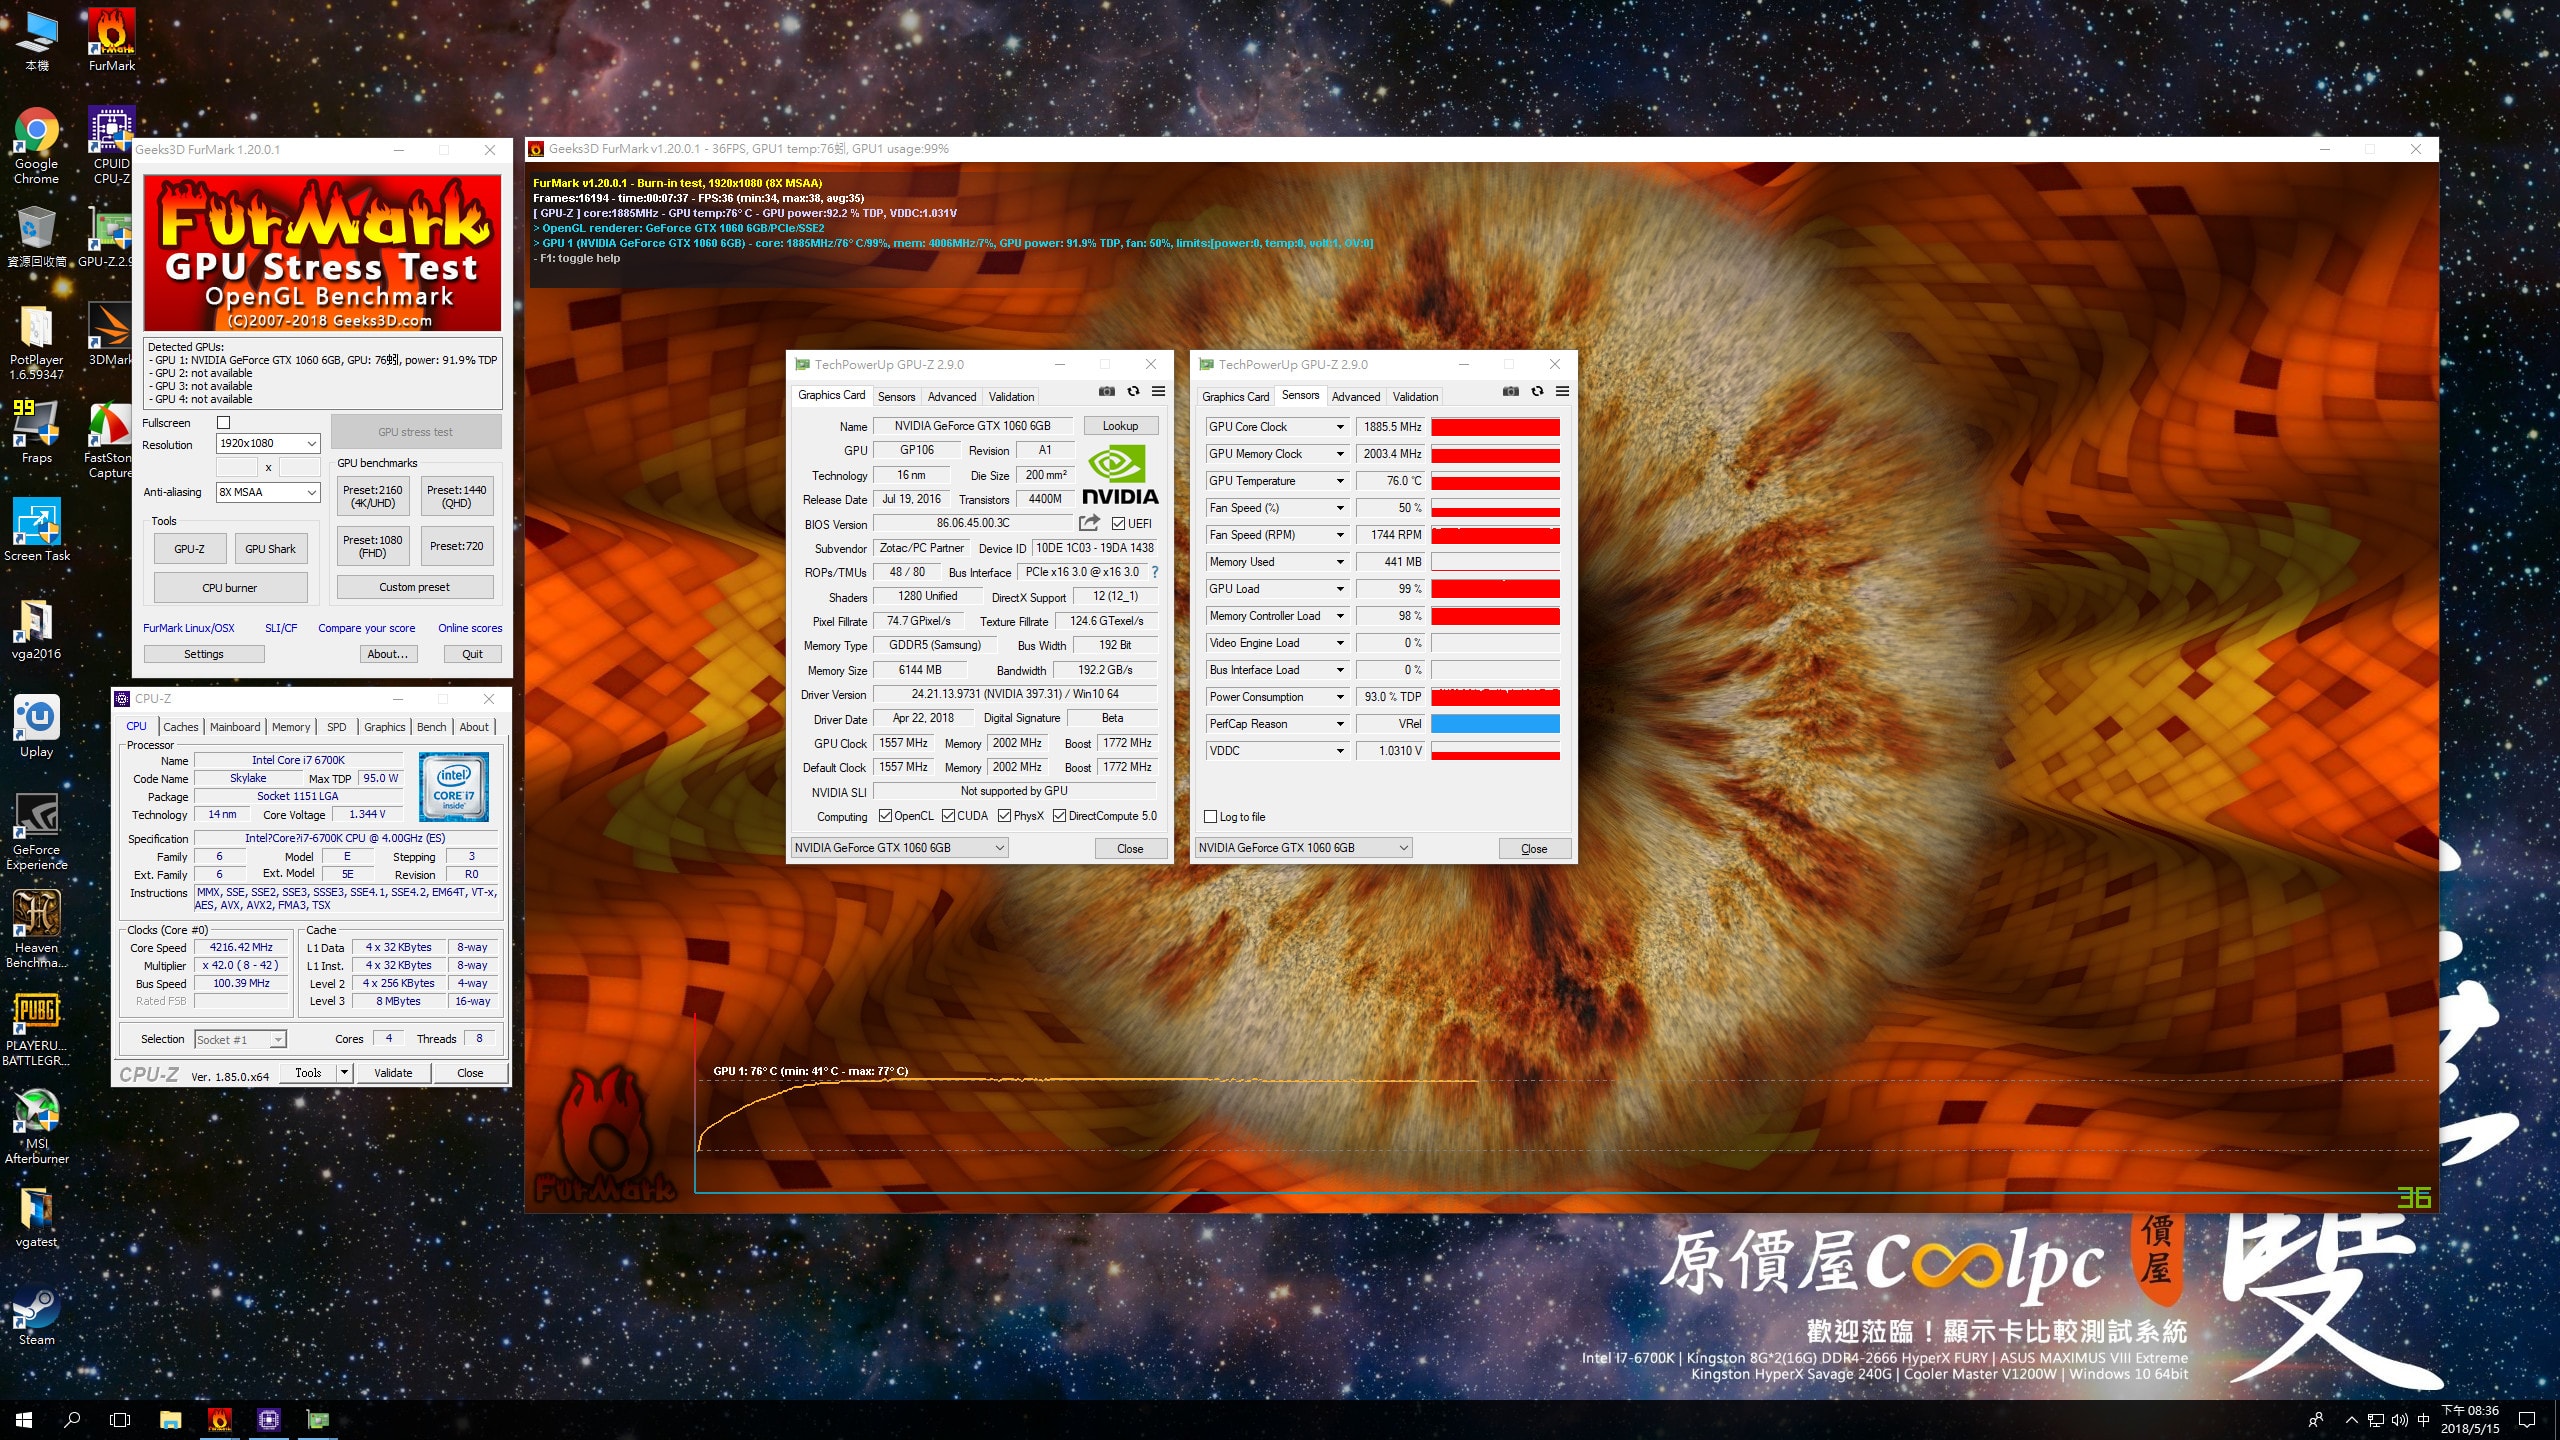Open the Task View taskbar icon
This screenshot has height=1440, width=2560.
(120, 1420)
